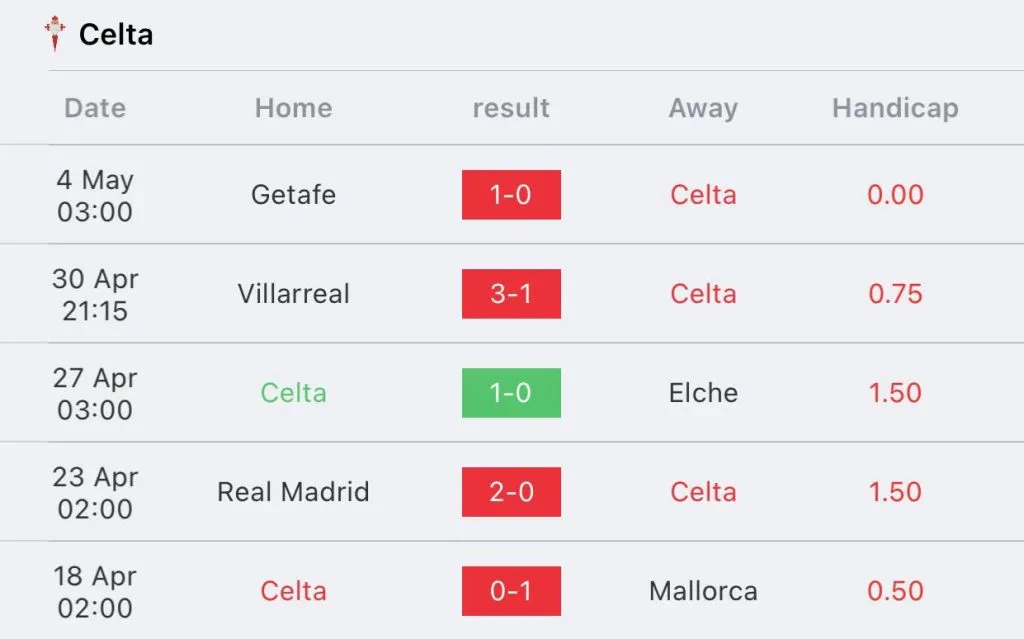This screenshot has height=639, width=1024.
Task: Select the 4 May 03:00 match date
Action: click(x=95, y=195)
